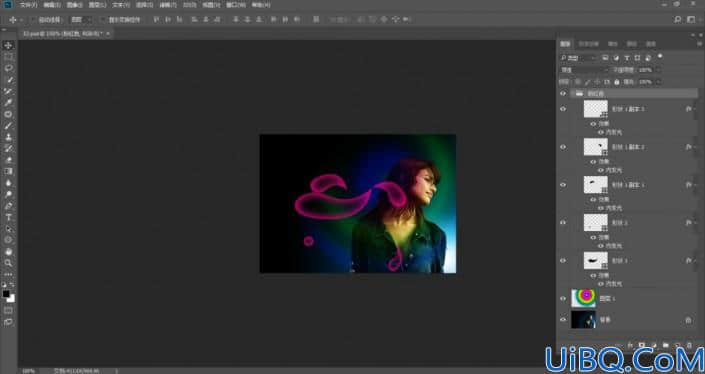The image size is (705, 374).
Task: Select the History Brush tool
Action: [8, 149]
